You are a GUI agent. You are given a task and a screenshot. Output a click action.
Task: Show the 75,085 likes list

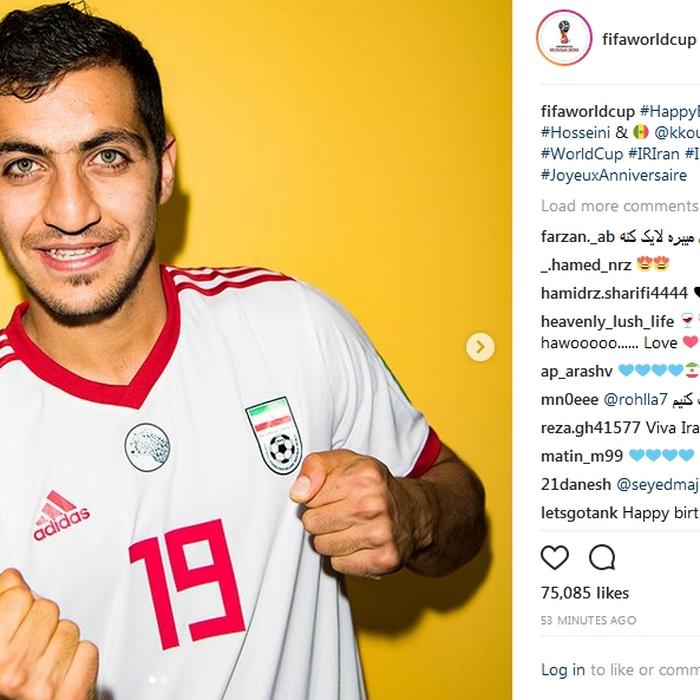[585, 593]
